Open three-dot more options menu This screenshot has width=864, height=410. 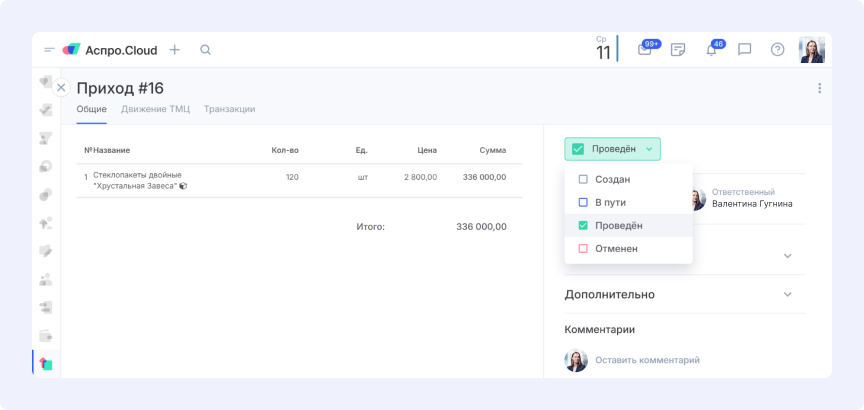pyautogui.click(x=819, y=88)
